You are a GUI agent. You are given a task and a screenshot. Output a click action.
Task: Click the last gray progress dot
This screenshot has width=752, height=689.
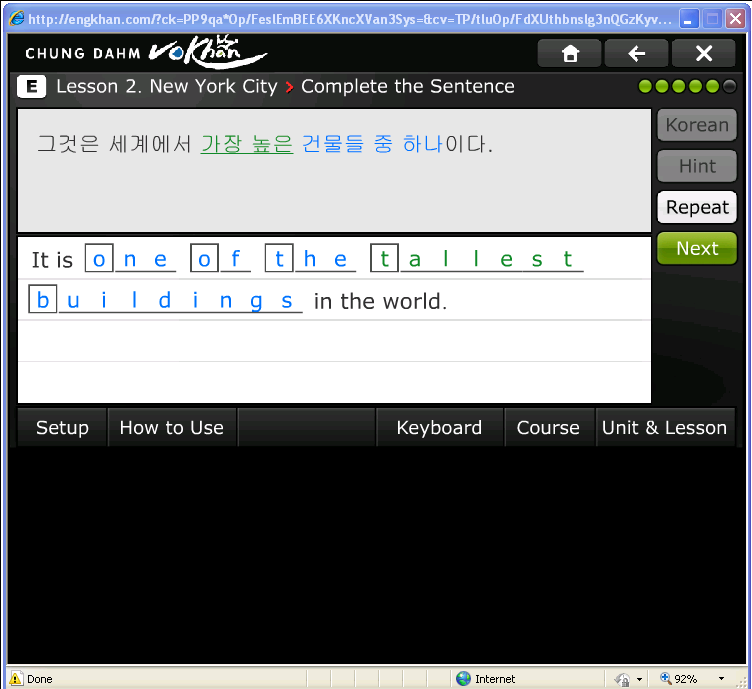[729, 87]
